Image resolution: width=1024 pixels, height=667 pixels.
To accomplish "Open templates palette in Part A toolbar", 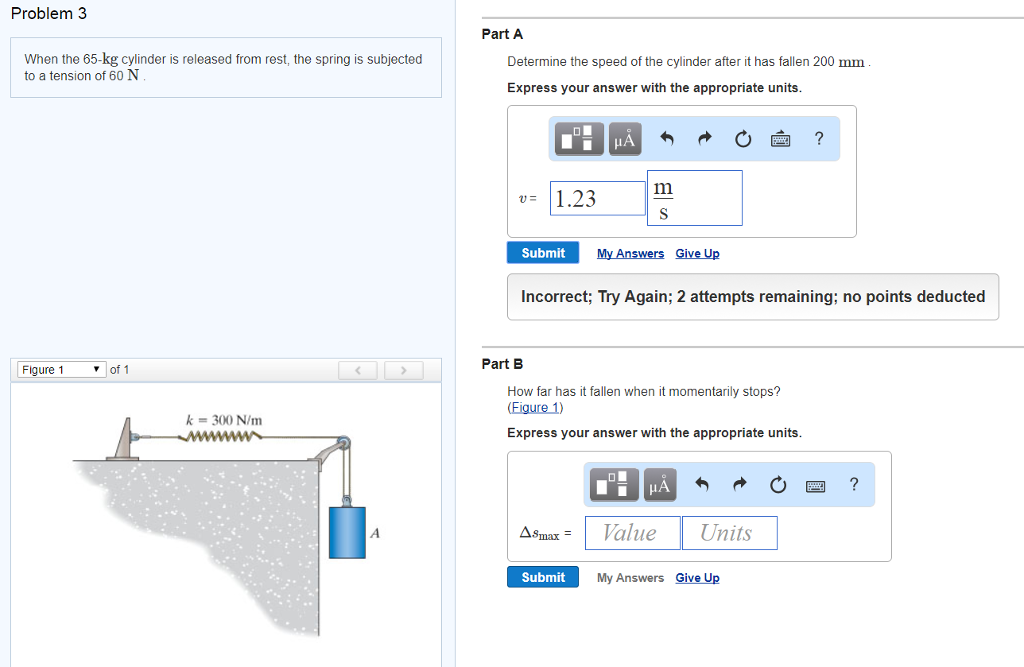I will tap(579, 139).
